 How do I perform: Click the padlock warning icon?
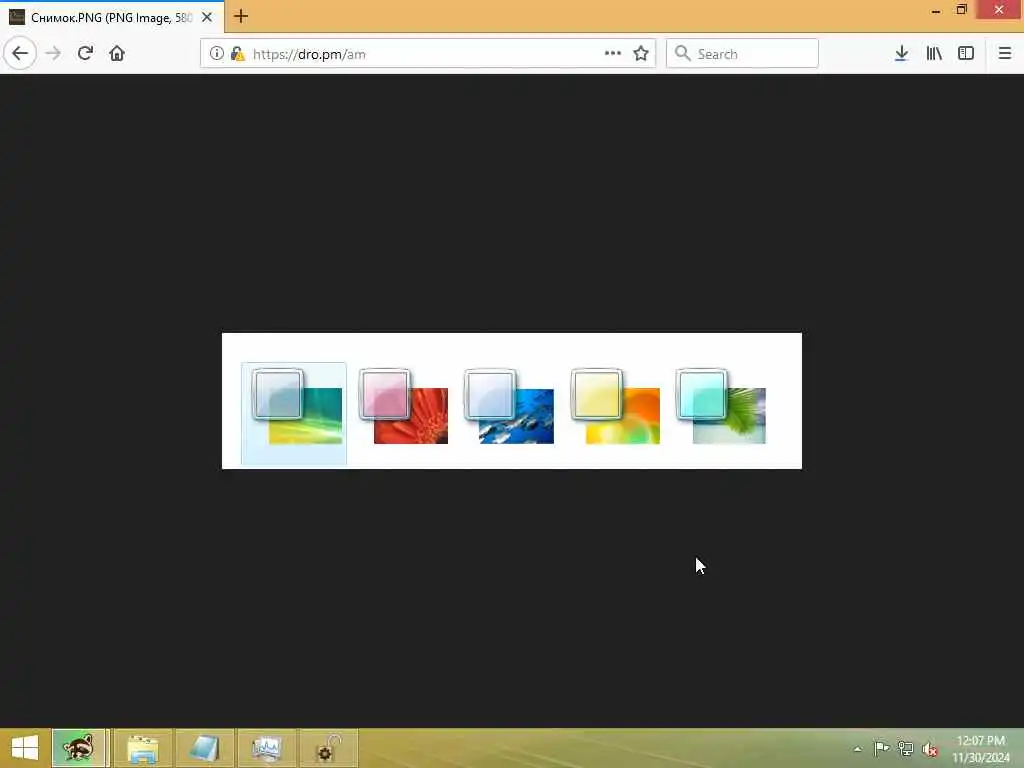tap(237, 54)
